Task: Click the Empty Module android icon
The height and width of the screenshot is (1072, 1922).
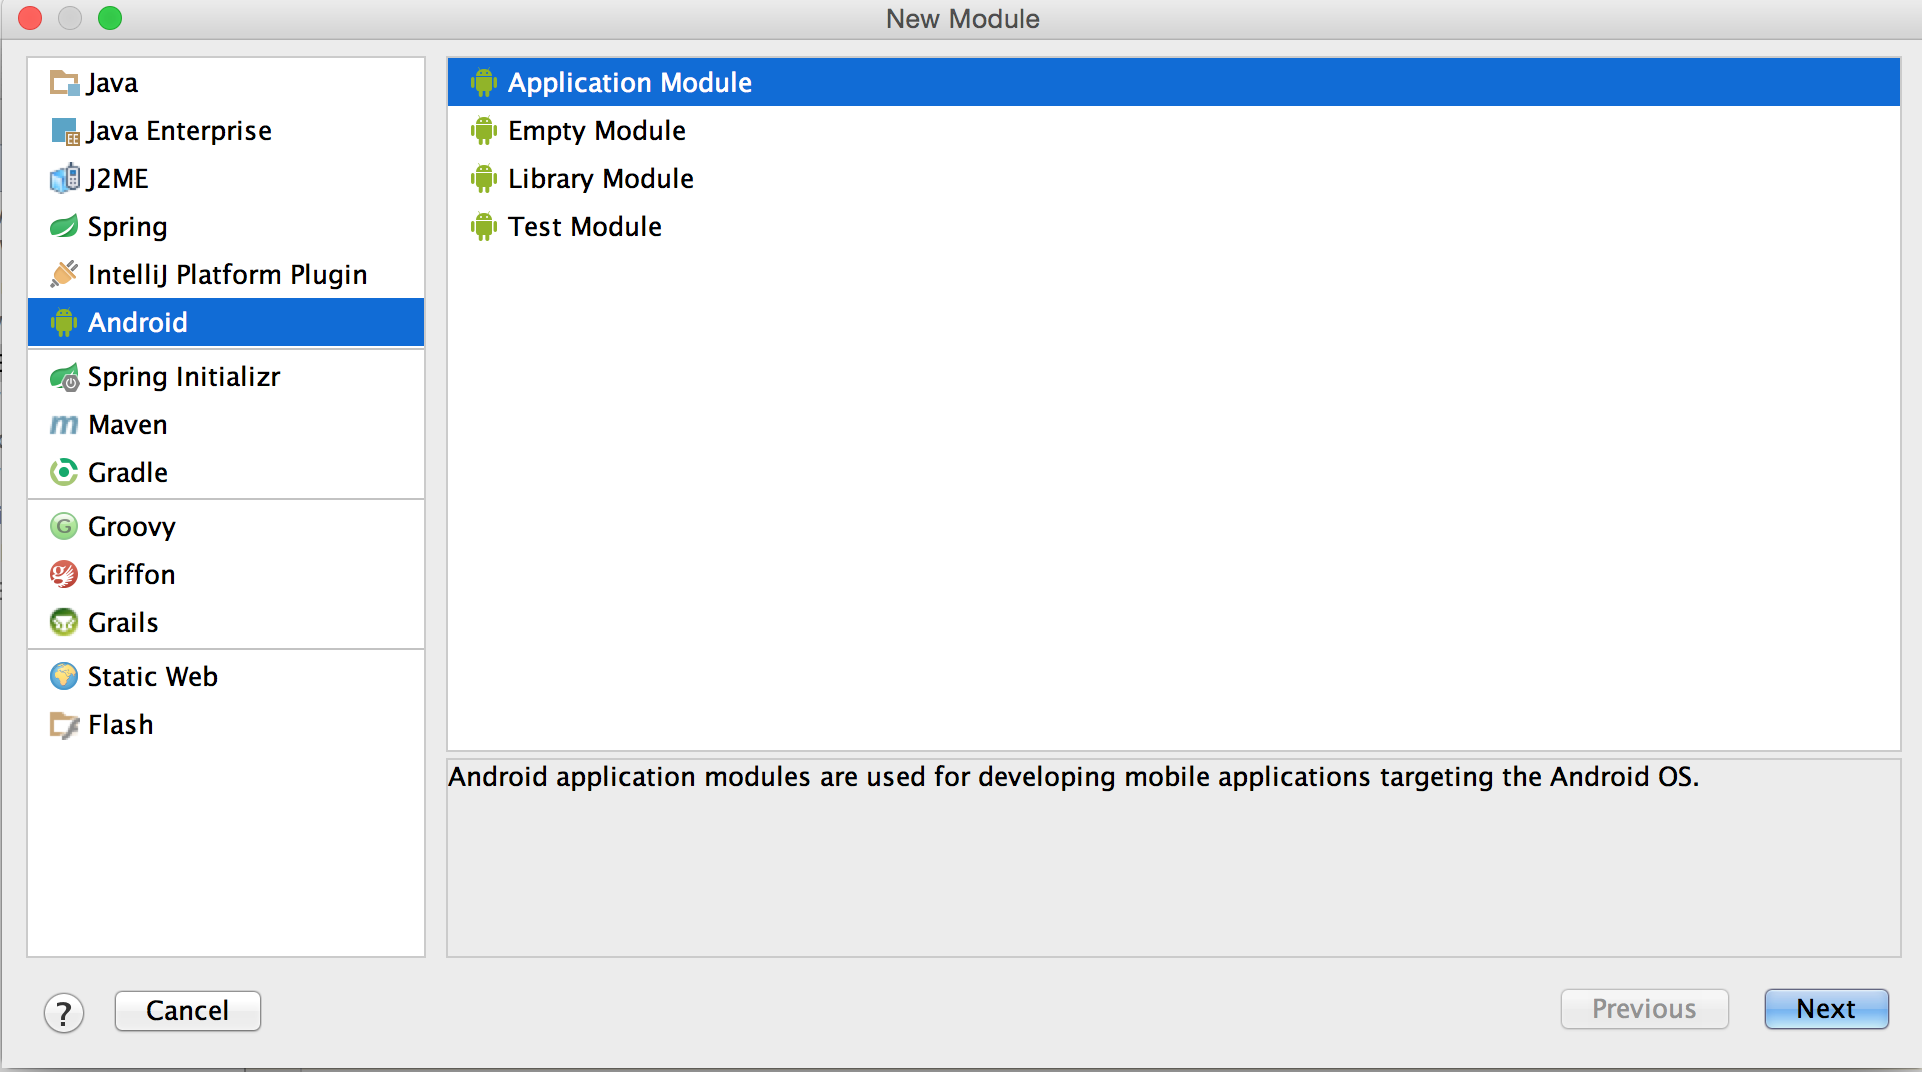Action: (x=484, y=131)
